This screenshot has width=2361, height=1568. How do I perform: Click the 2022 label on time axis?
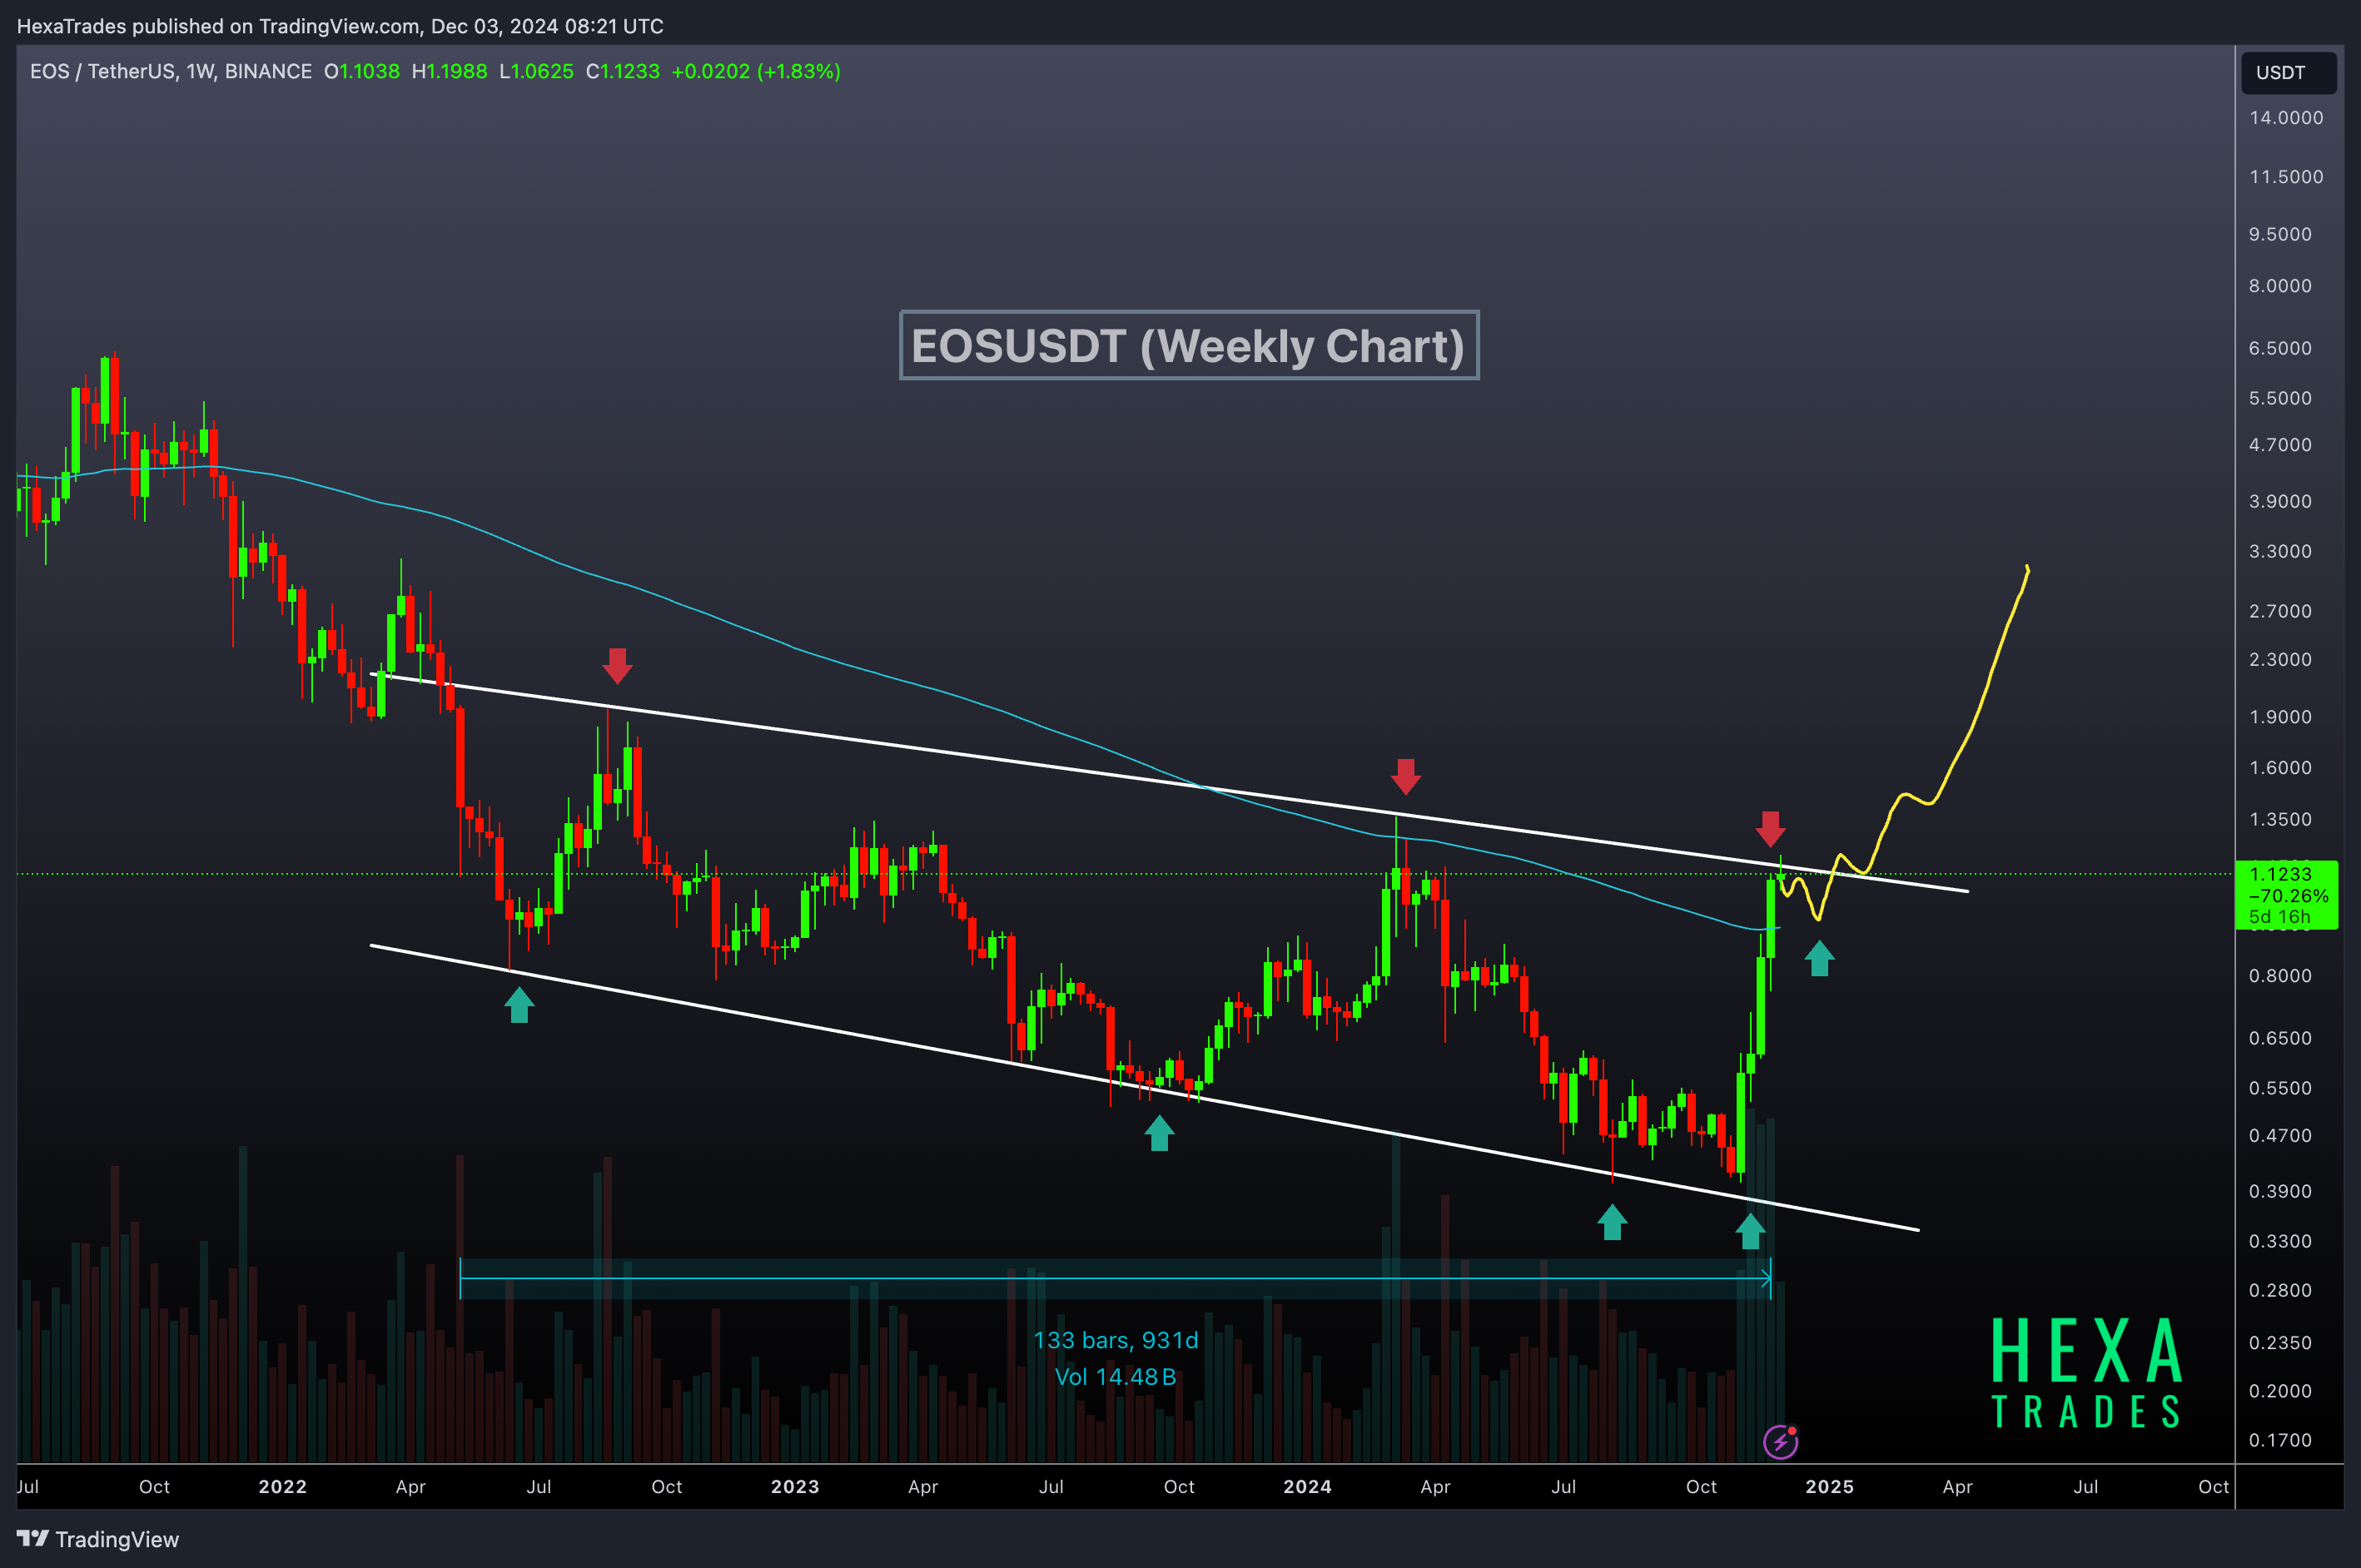pos(283,1487)
